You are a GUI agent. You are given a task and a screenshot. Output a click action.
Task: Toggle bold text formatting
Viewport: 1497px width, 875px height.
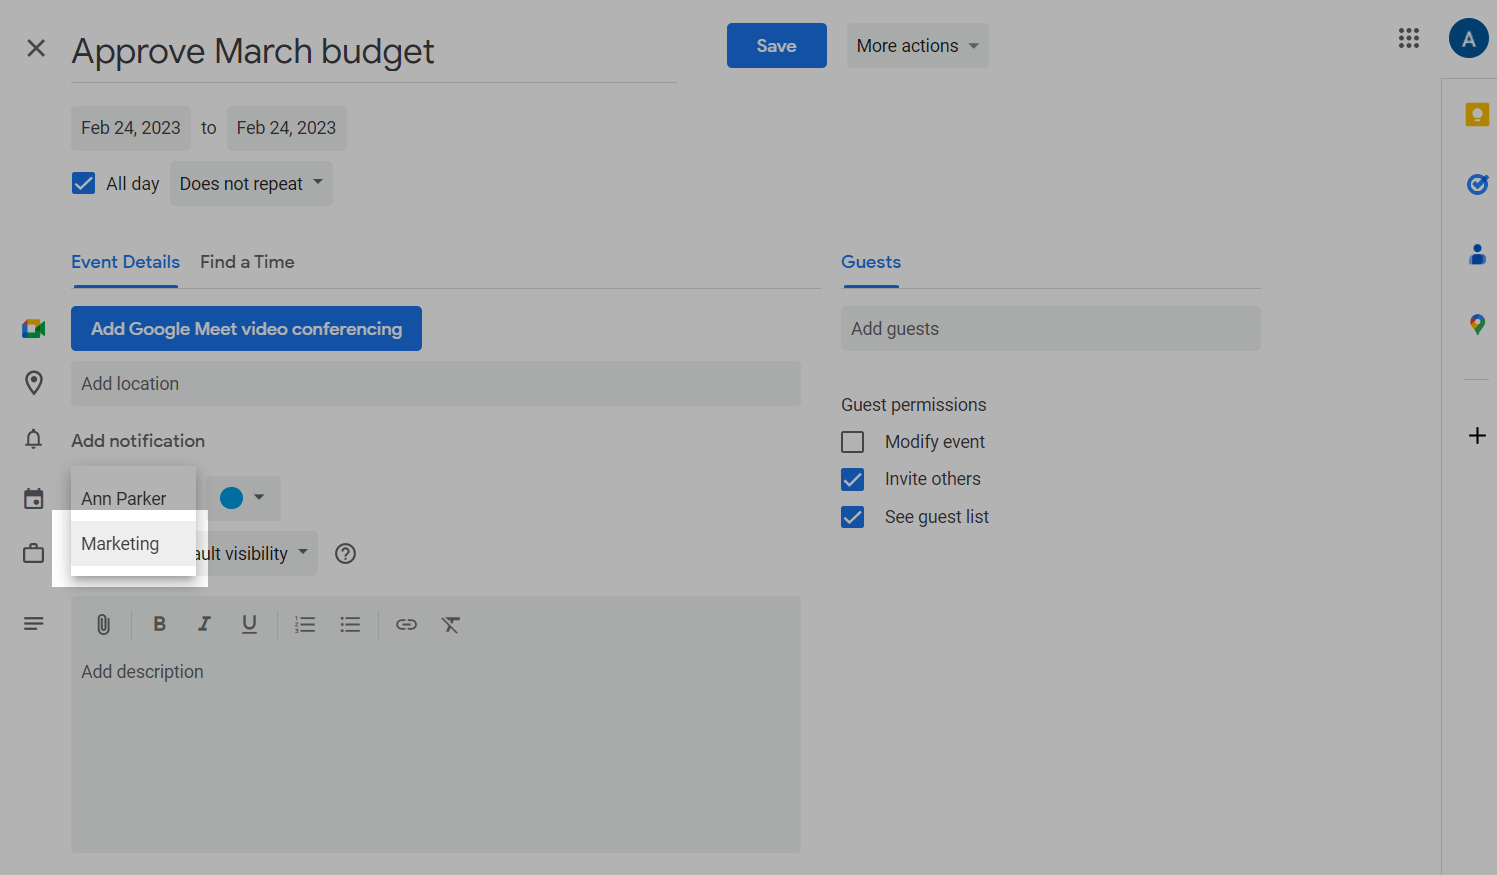tap(159, 624)
